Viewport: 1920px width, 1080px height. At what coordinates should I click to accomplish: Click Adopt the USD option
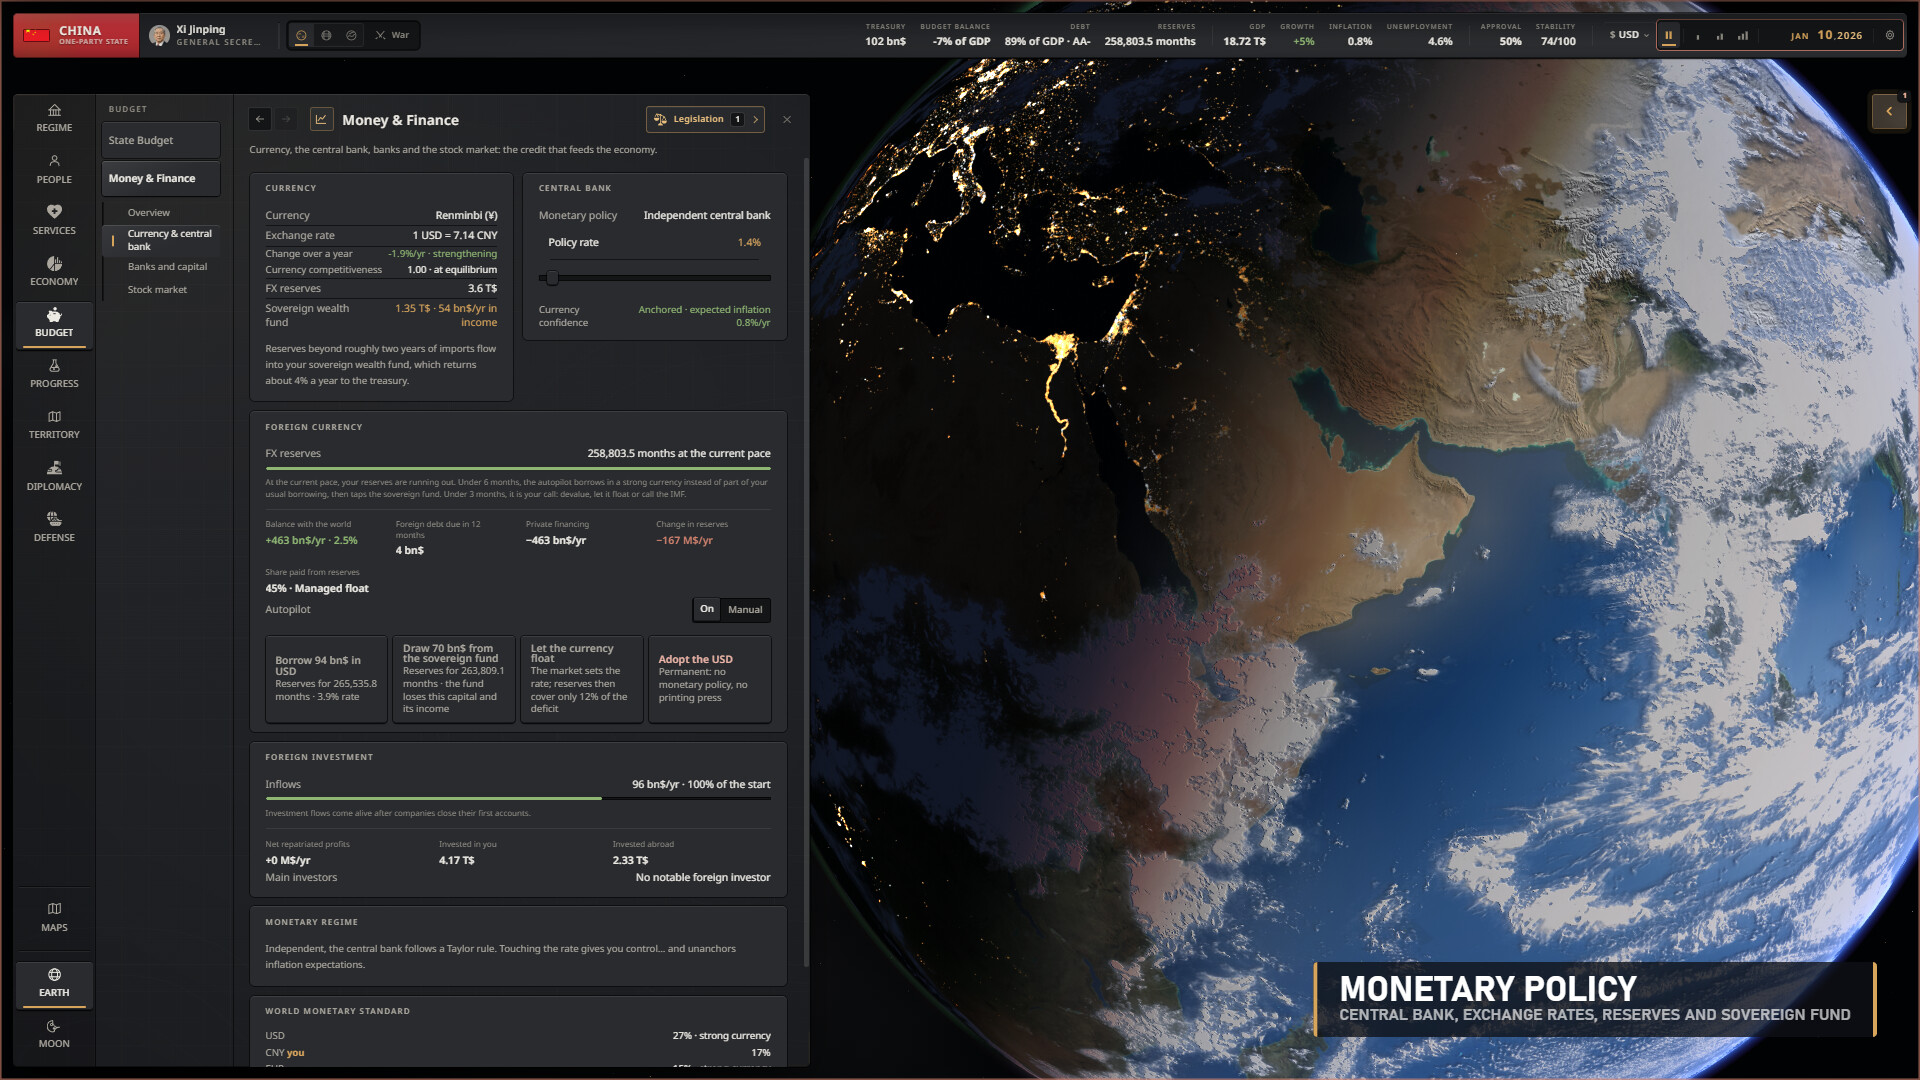pyautogui.click(x=710, y=679)
